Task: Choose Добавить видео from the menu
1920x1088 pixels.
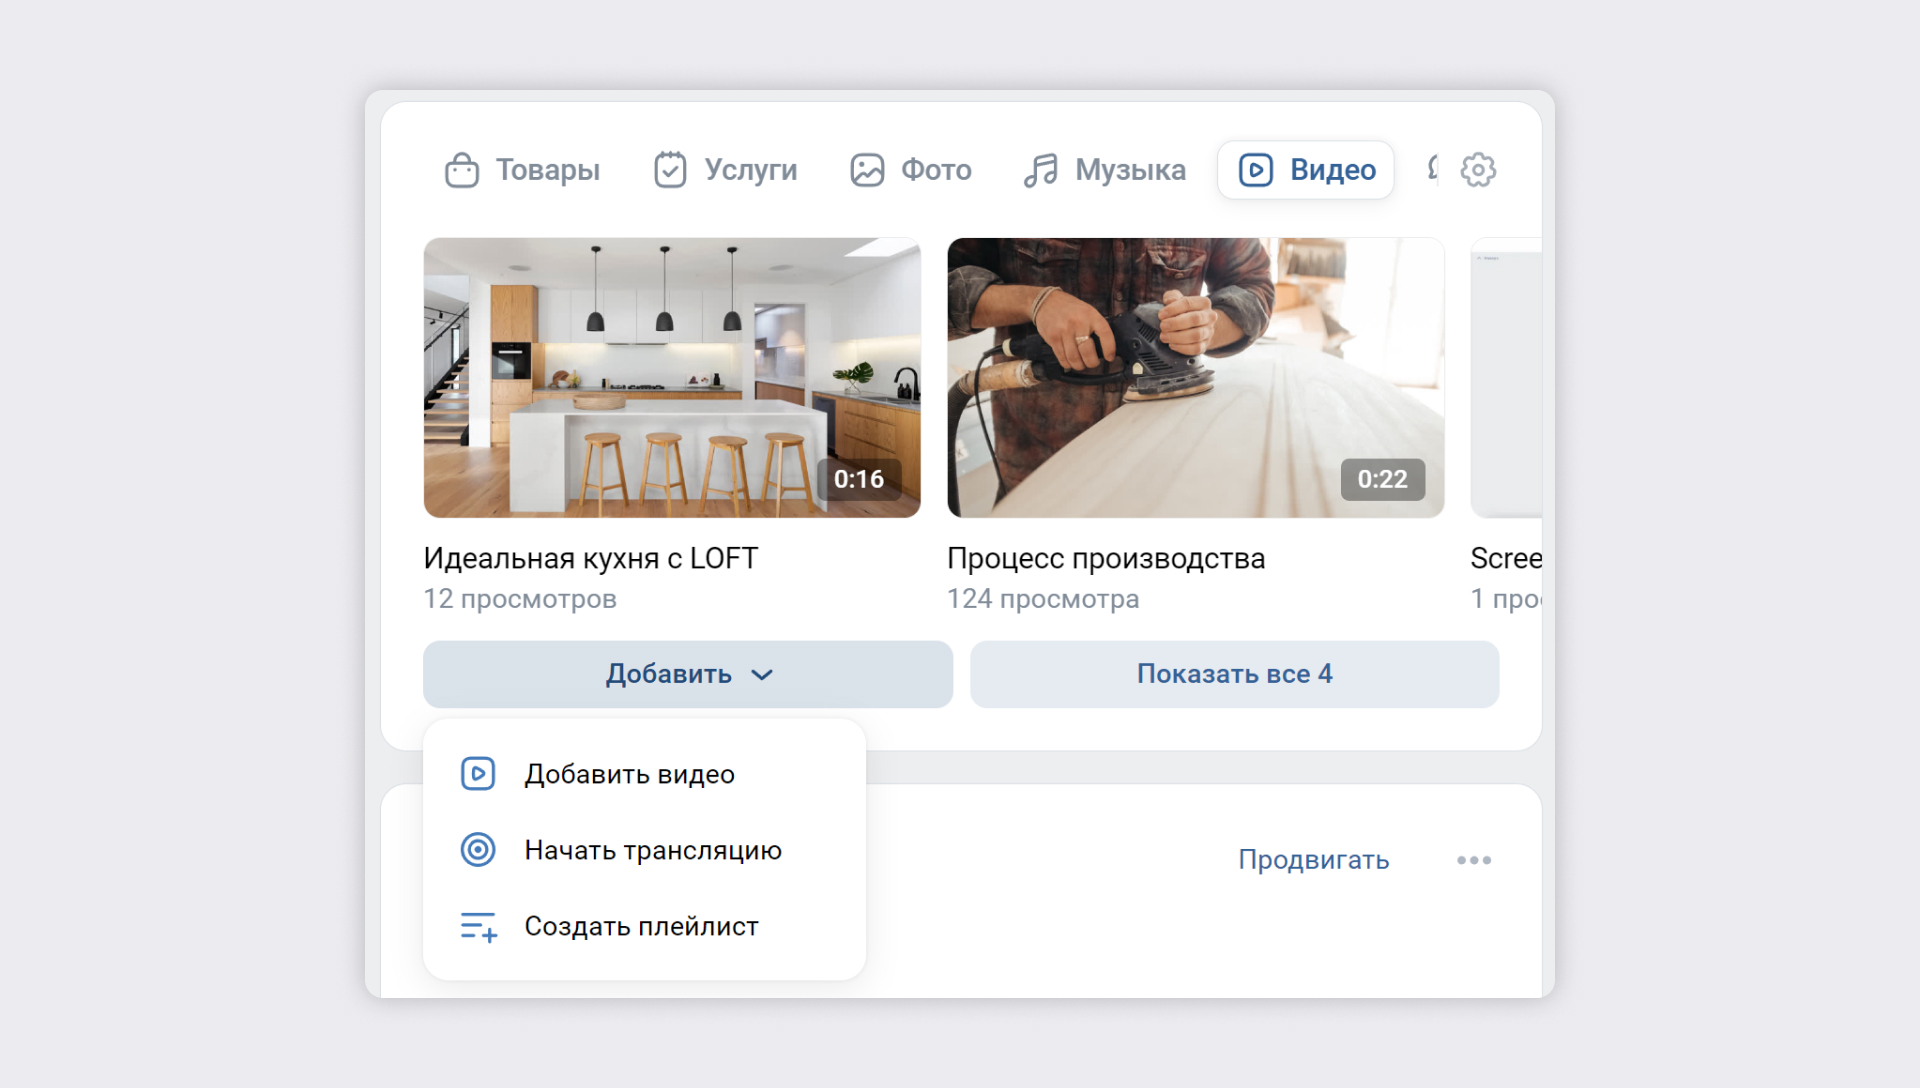Action: pyautogui.click(x=644, y=774)
